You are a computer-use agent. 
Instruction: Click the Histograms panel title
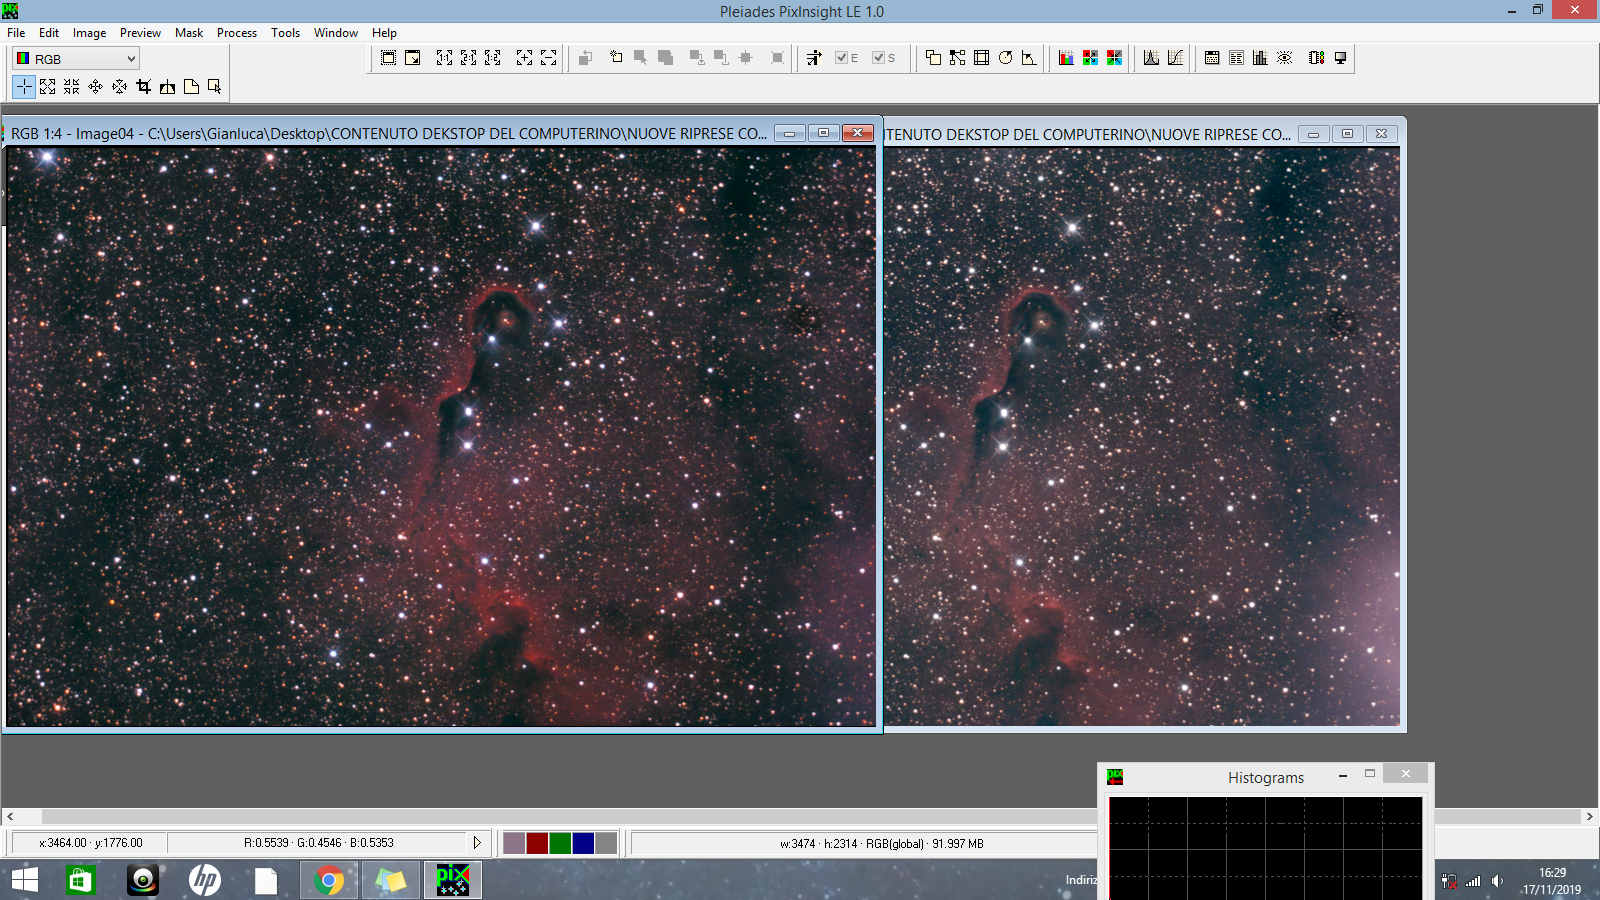(1266, 777)
